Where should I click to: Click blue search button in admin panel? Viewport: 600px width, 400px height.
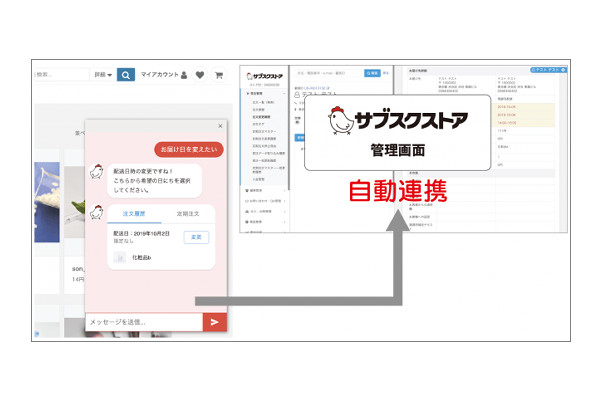click(372, 73)
